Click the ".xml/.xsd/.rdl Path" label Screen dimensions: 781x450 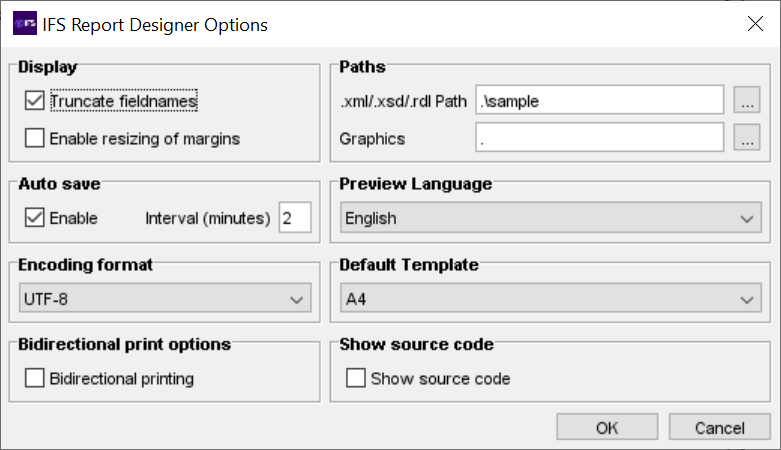tap(403, 101)
